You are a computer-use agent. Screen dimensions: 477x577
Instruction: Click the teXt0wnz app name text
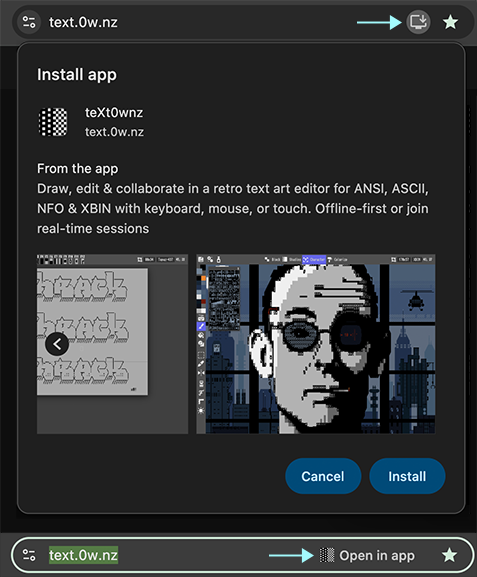point(114,113)
